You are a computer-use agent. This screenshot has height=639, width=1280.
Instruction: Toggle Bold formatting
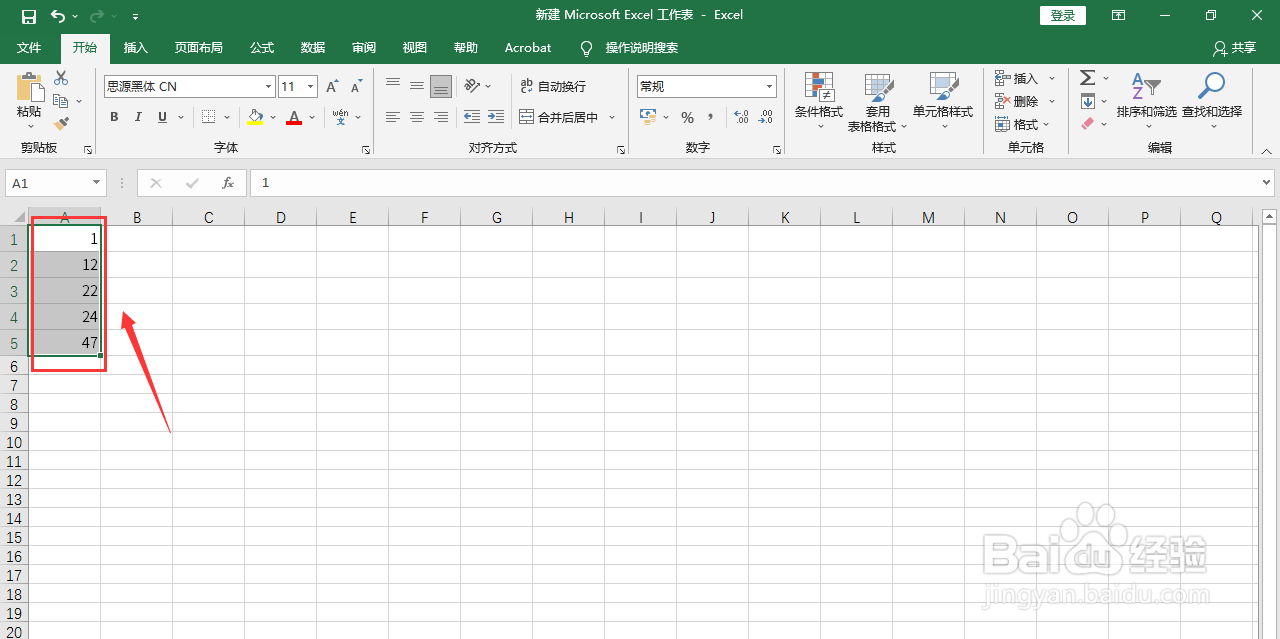point(114,117)
